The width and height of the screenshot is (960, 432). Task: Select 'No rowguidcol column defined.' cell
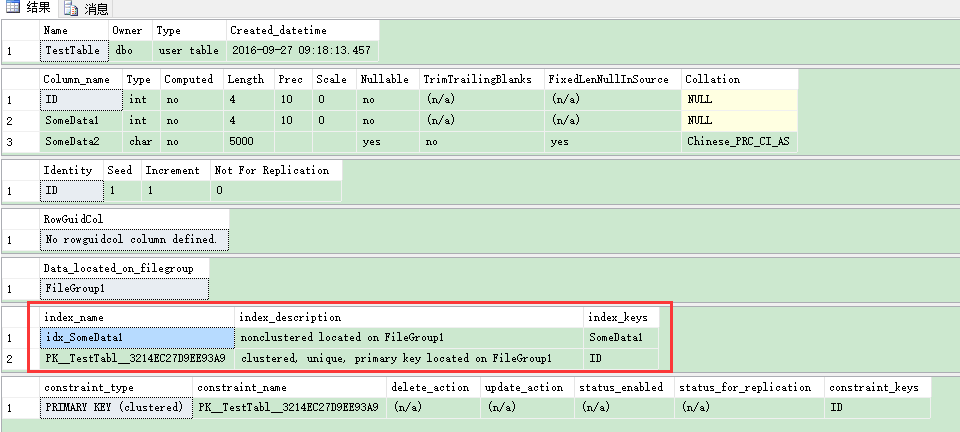[134, 240]
